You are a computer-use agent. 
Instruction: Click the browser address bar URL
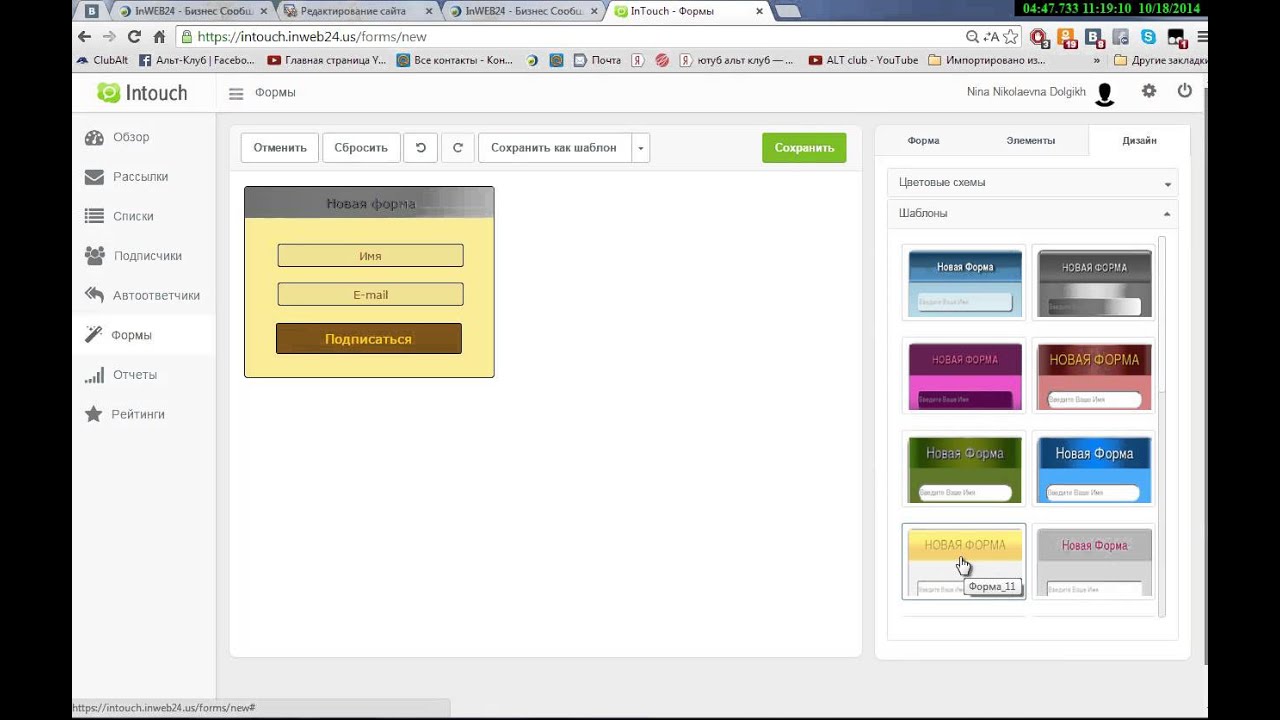tap(312, 37)
